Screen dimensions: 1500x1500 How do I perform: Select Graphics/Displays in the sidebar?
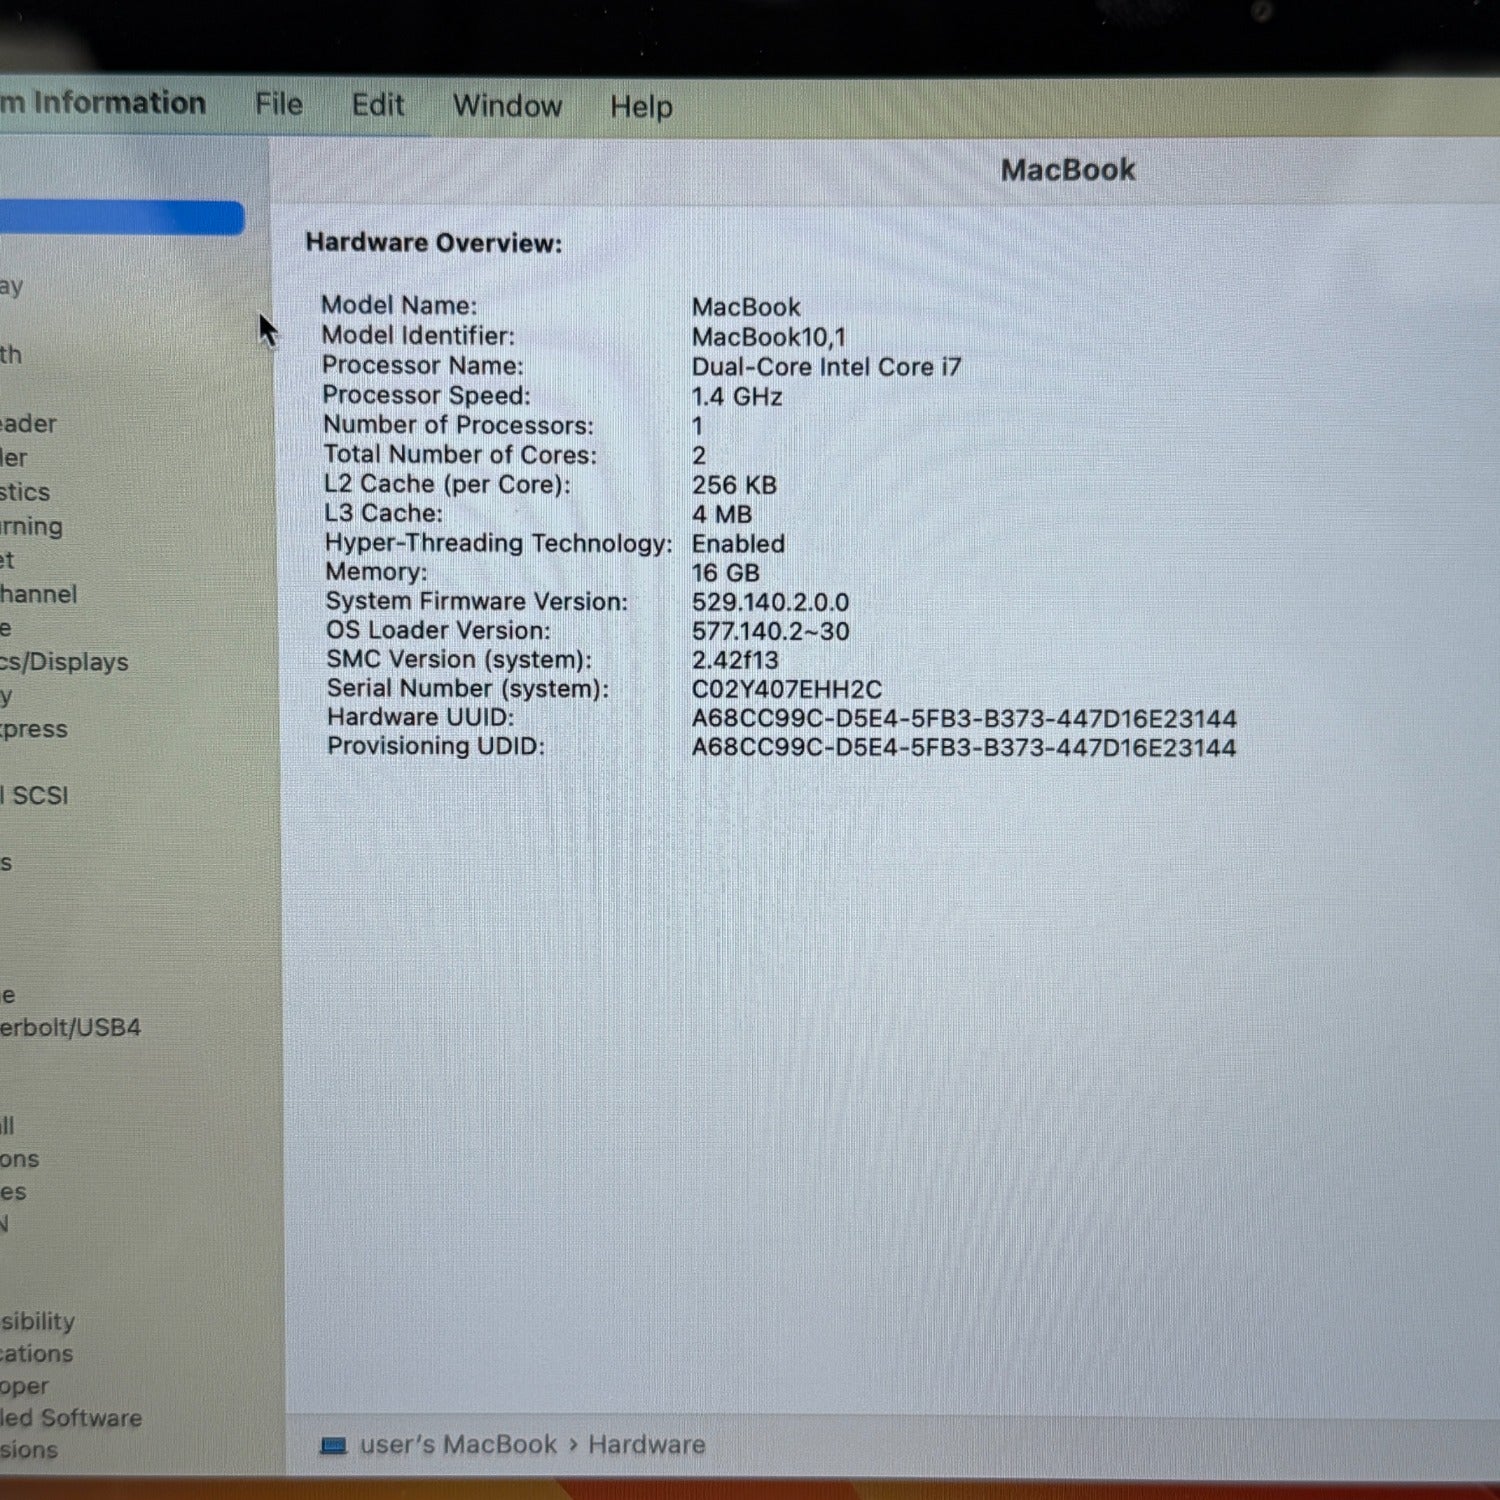click(x=64, y=662)
